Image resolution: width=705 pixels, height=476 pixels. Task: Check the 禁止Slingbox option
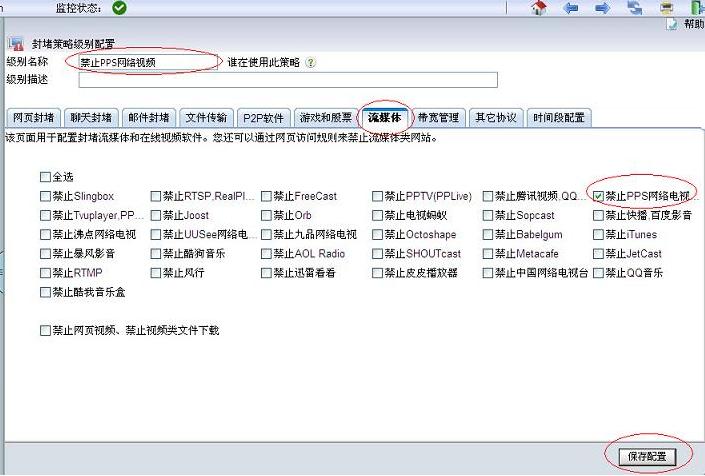pyautogui.click(x=45, y=197)
